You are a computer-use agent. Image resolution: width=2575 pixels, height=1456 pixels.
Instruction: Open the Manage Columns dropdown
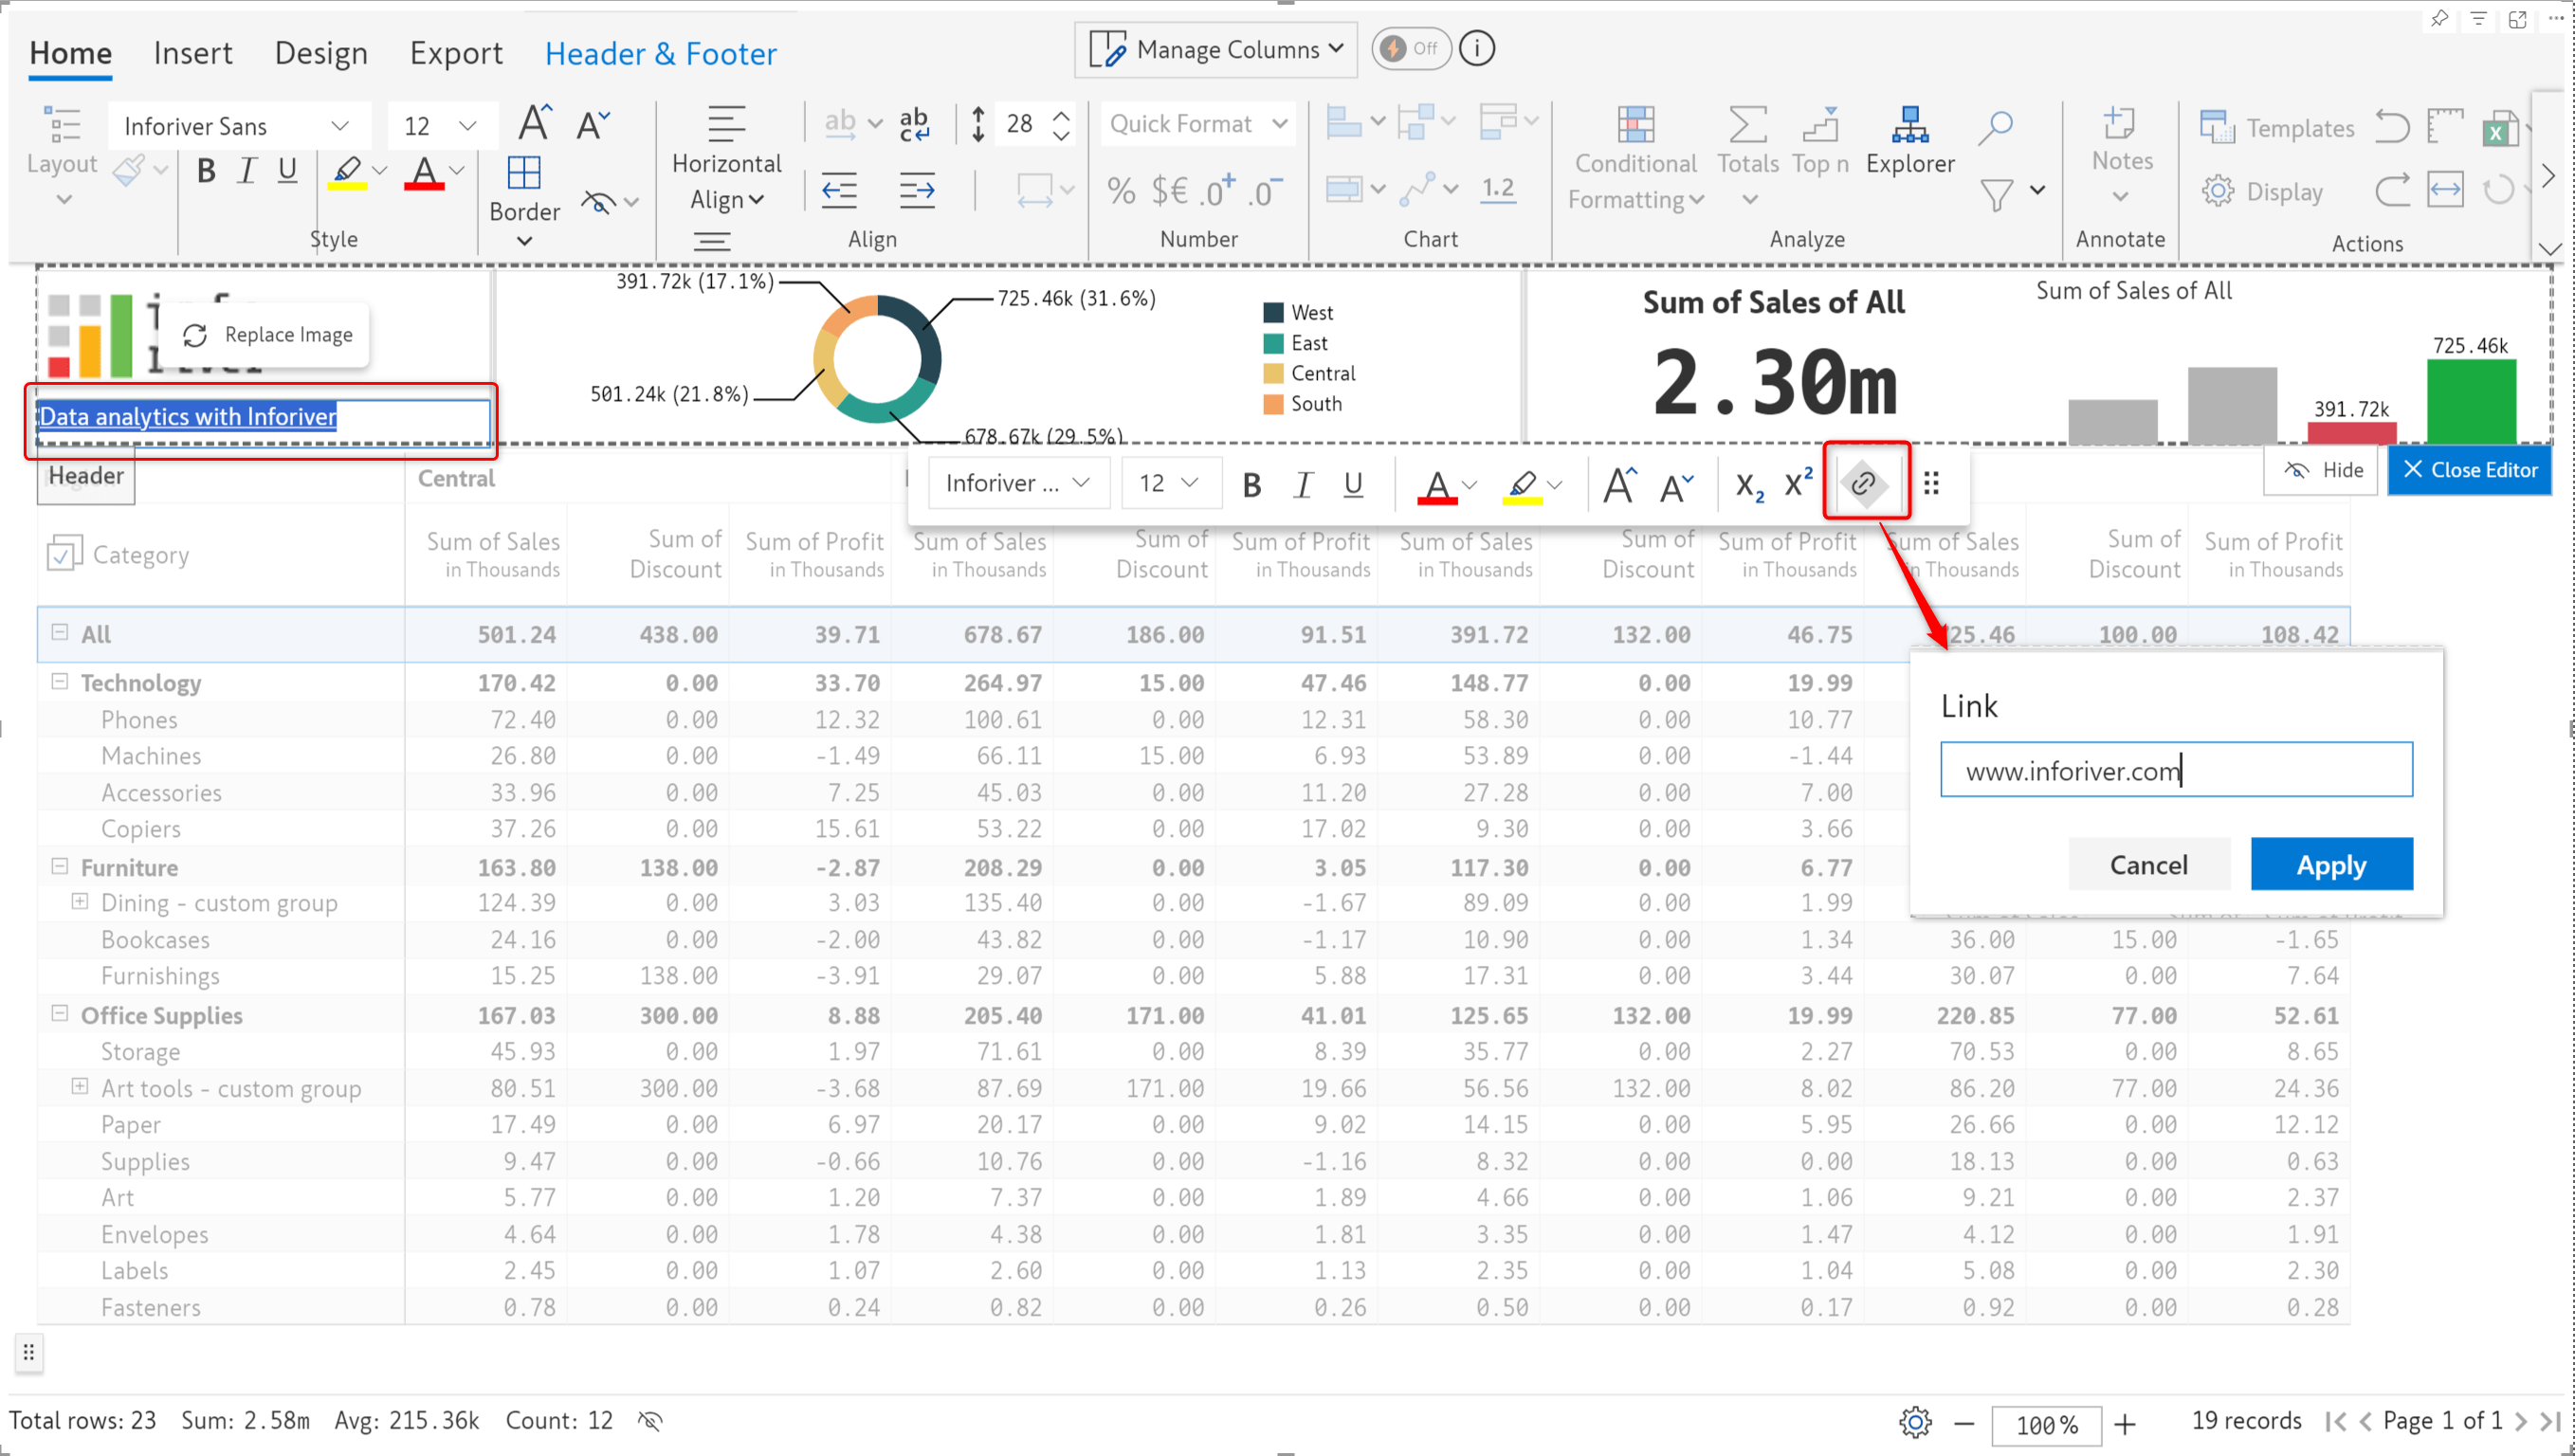click(1215, 49)
